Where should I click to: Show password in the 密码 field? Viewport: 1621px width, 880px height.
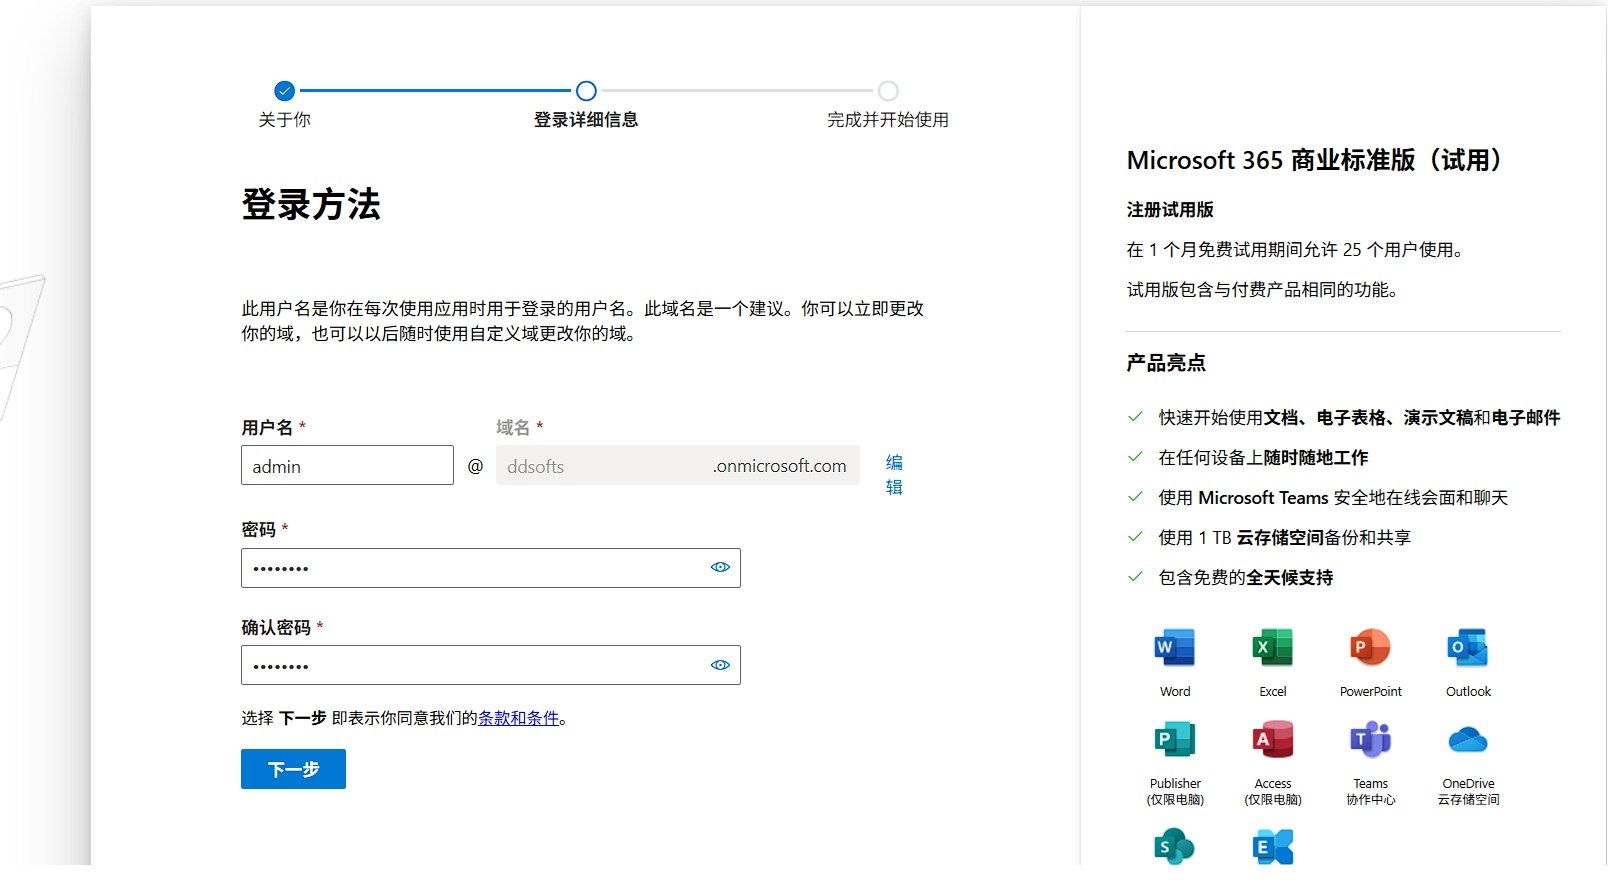tap(720, 567)
